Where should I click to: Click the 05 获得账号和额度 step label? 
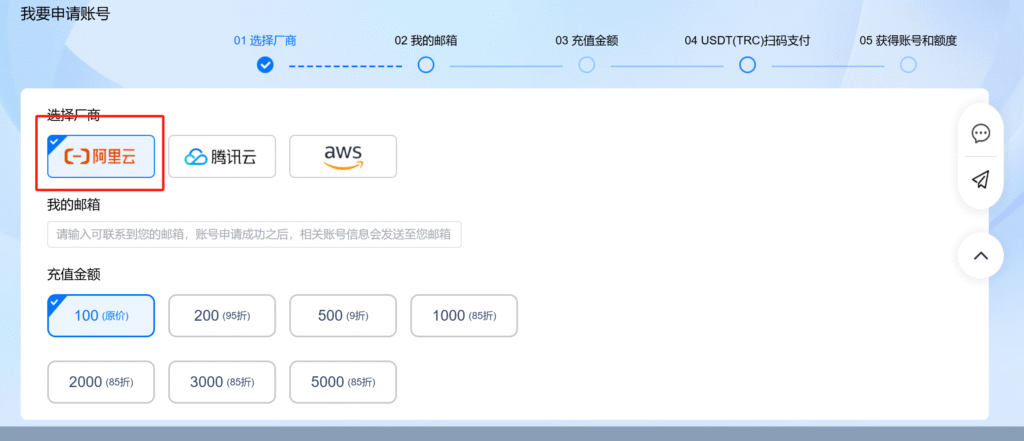pos(908,41)
